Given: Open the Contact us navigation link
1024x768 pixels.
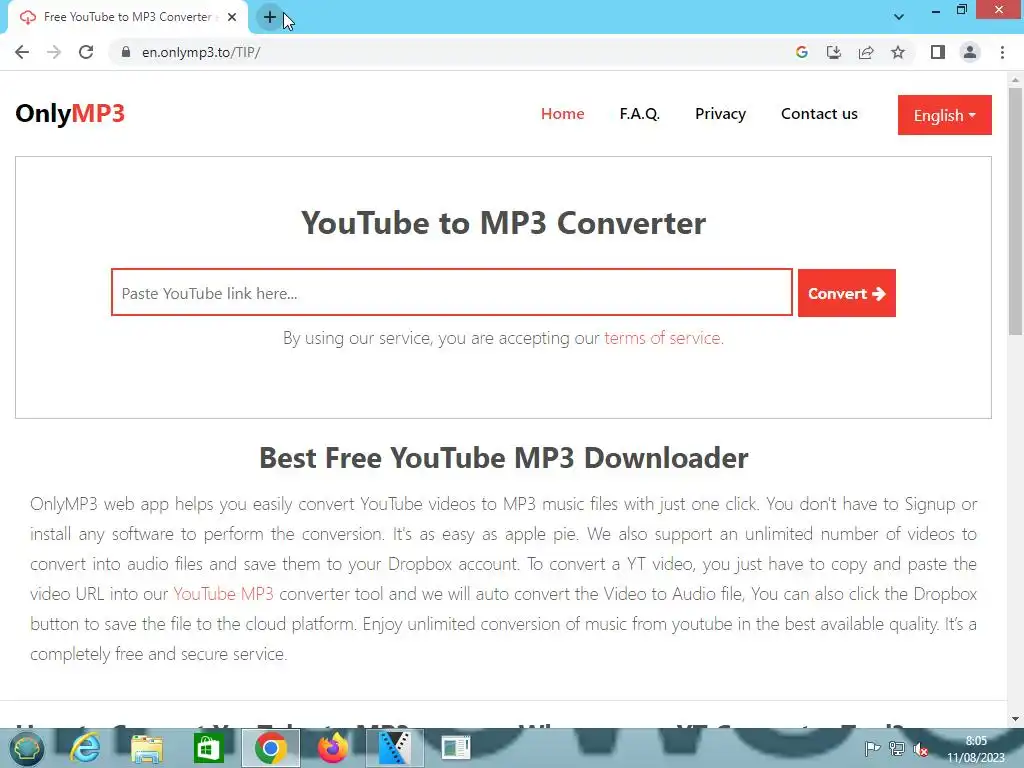Looking at the screenshot, I should (819, 114).
